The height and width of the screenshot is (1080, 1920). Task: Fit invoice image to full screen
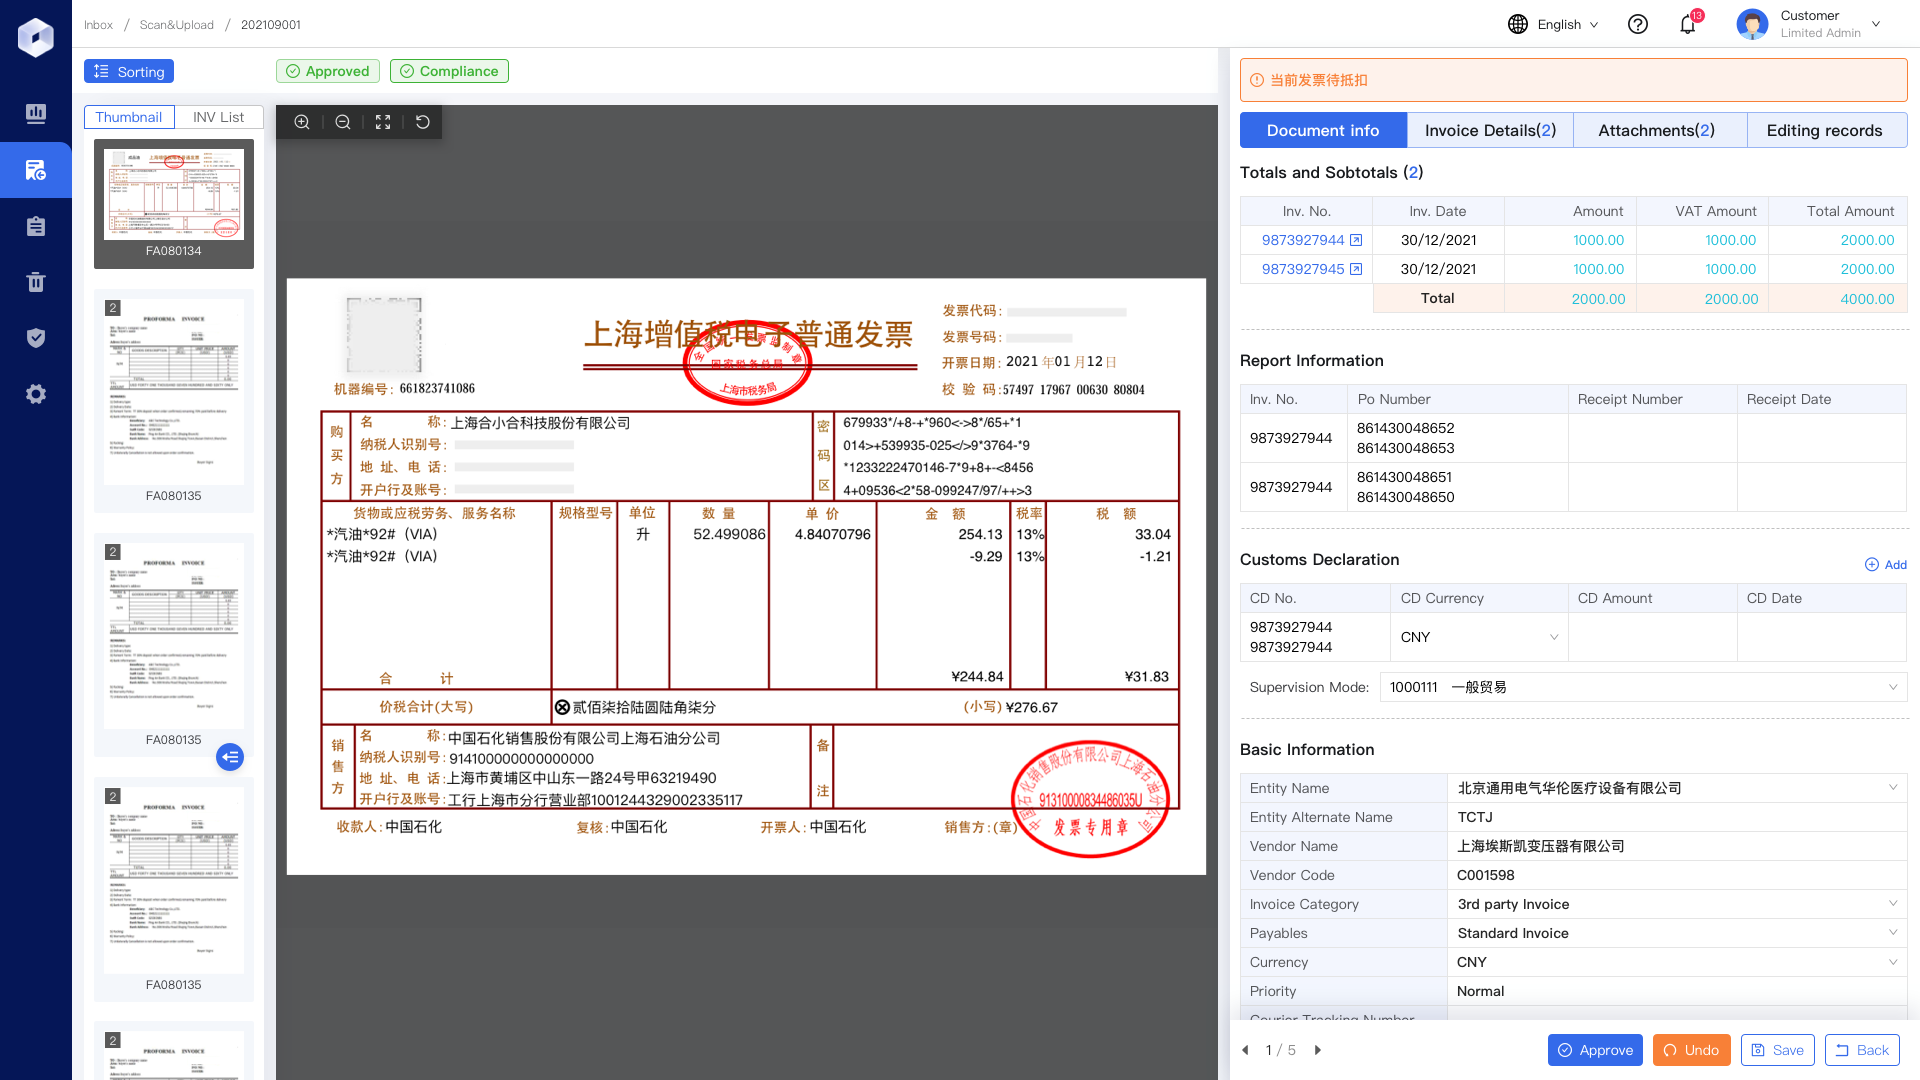(383, 122)
